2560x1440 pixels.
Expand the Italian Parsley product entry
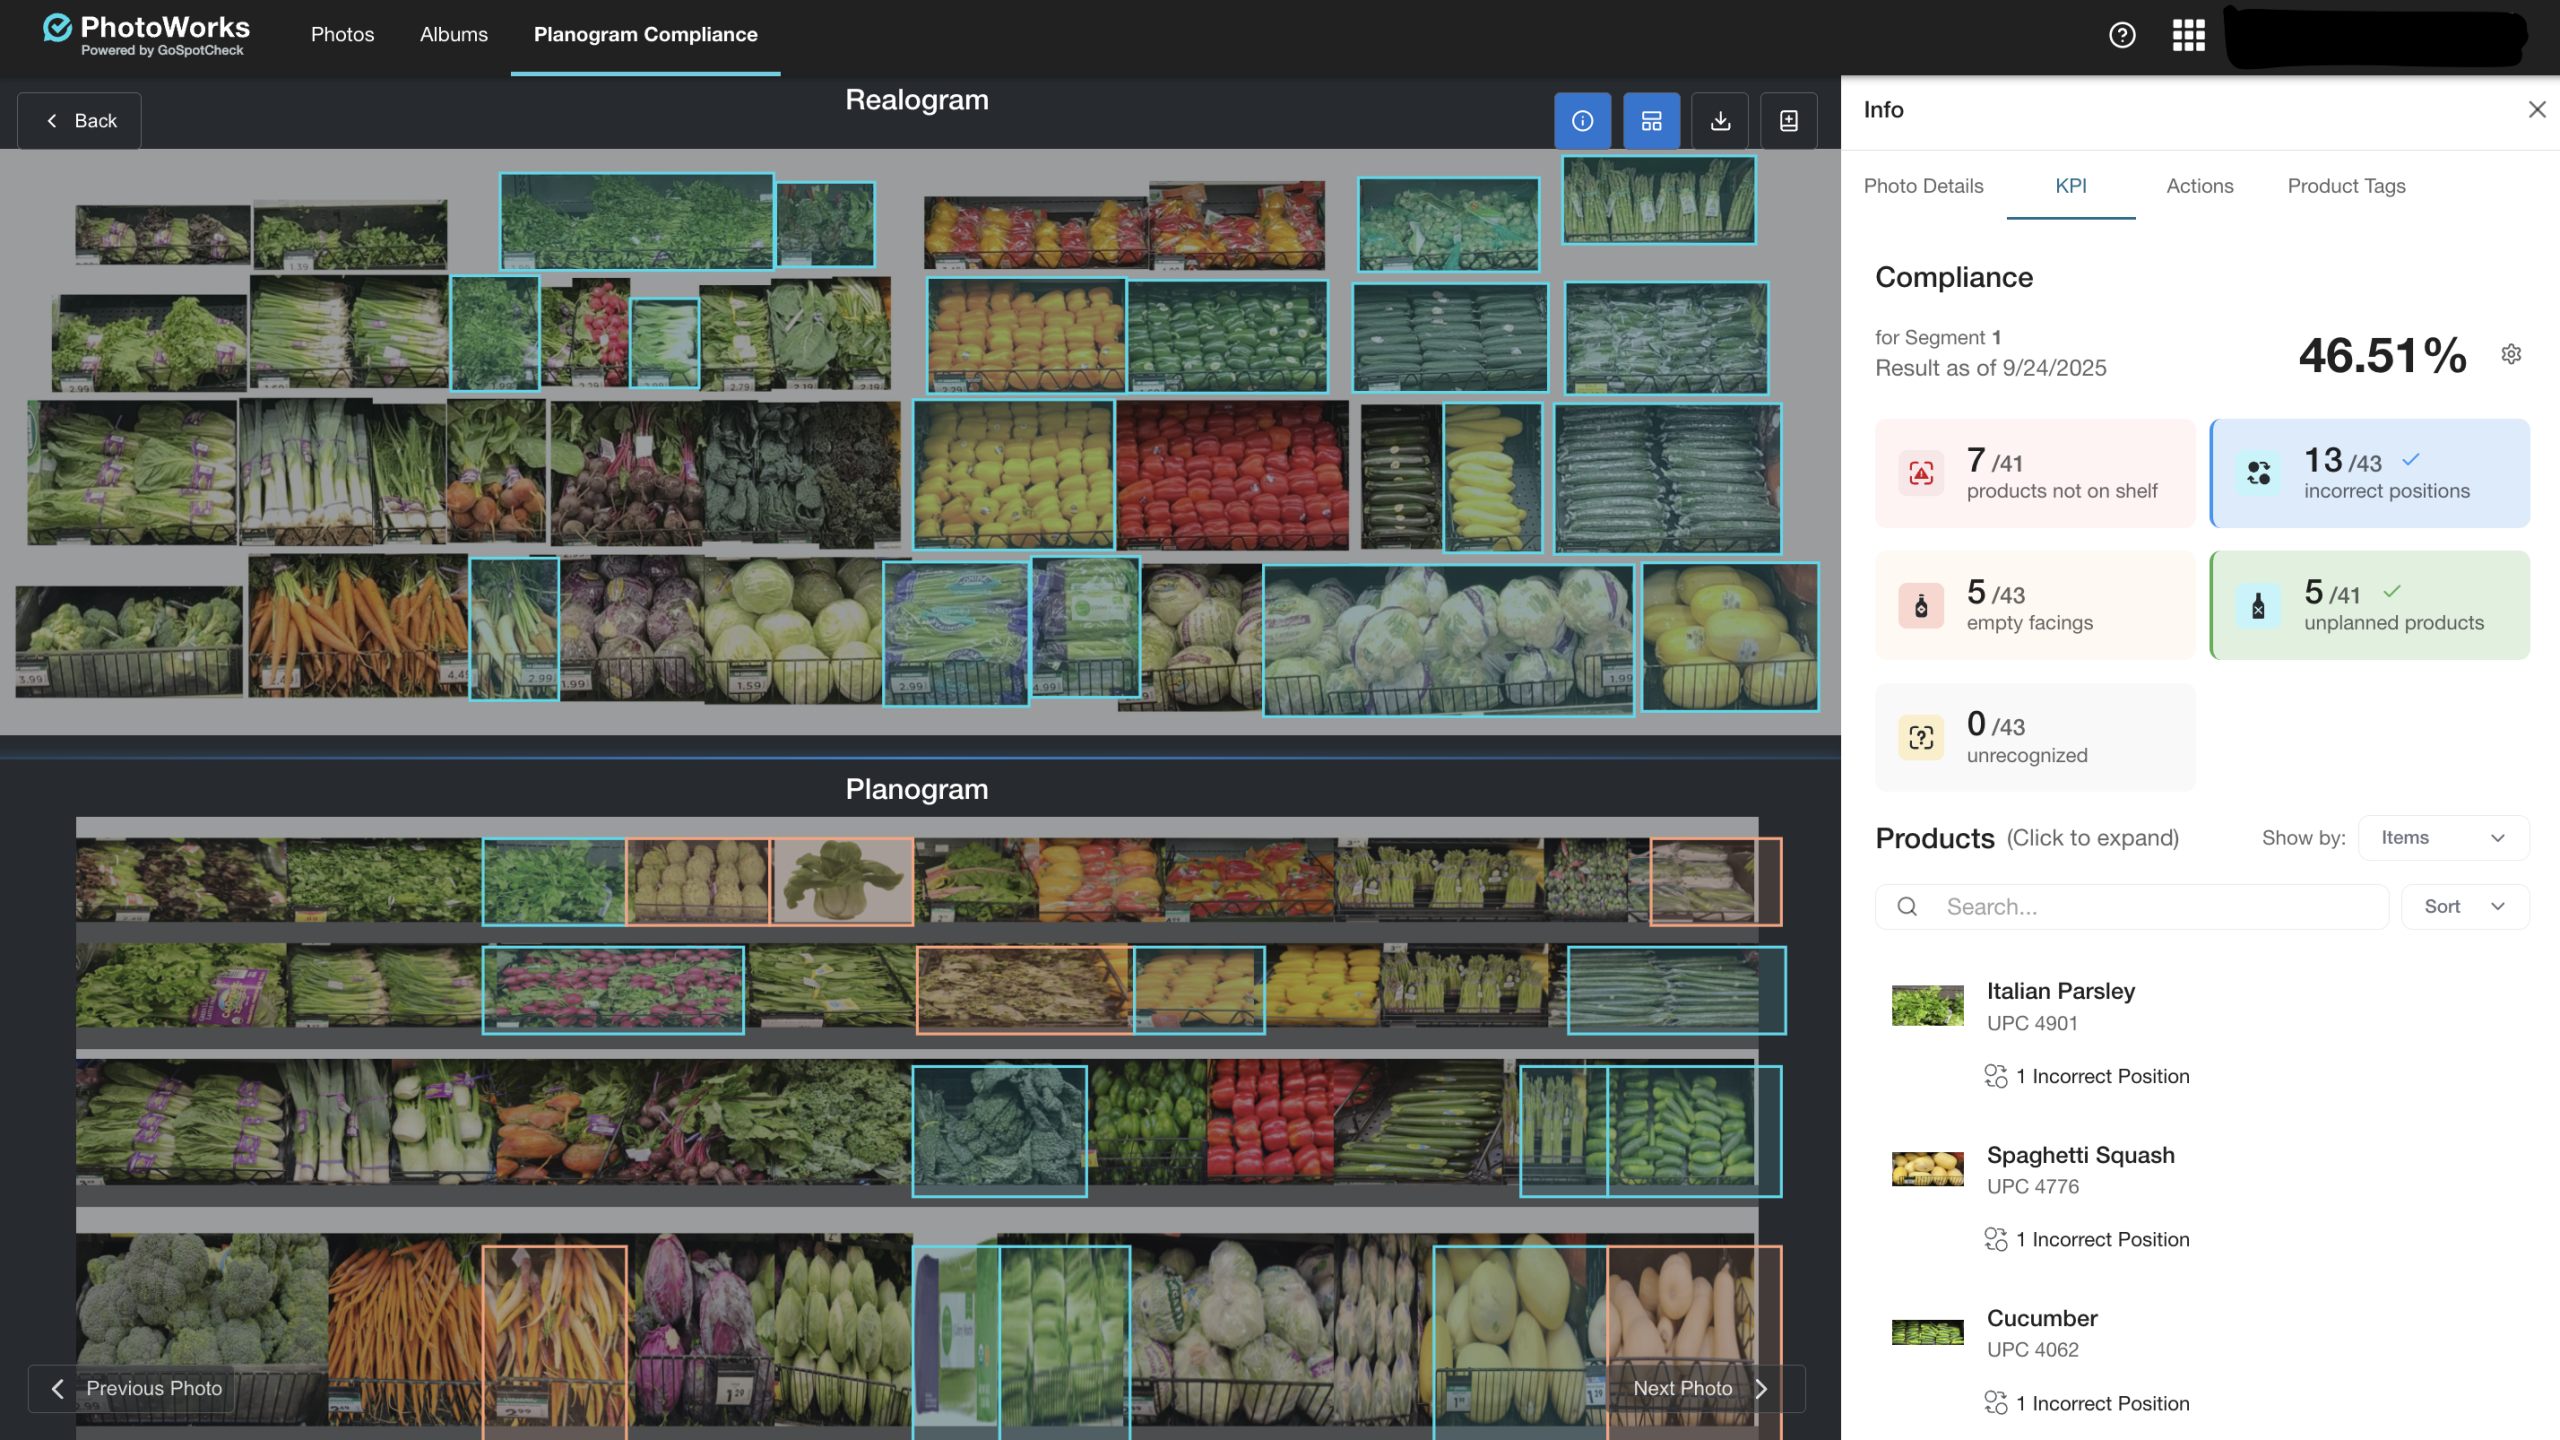[2060, 991]
